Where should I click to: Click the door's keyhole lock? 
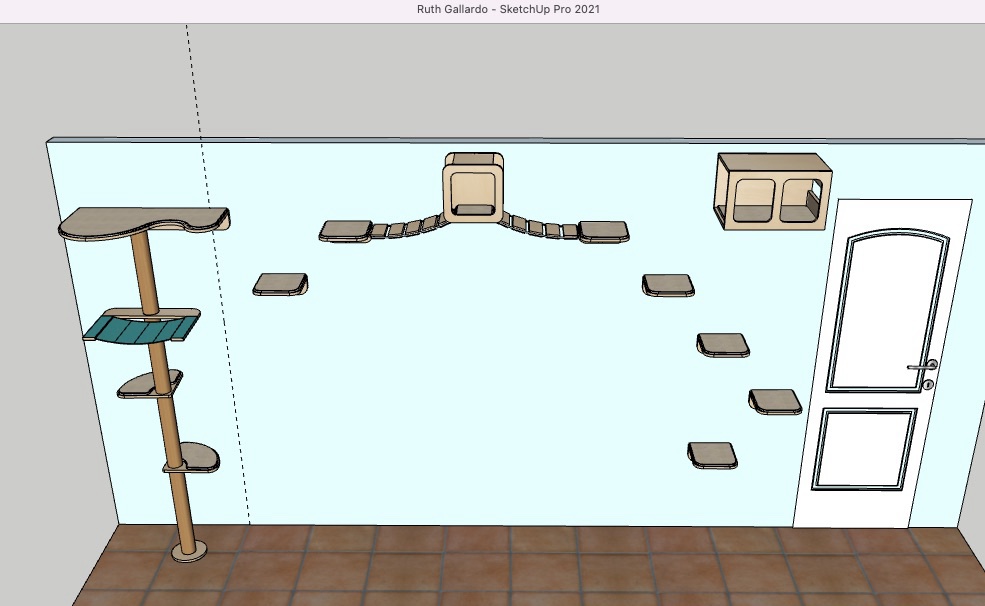point(928,384)
